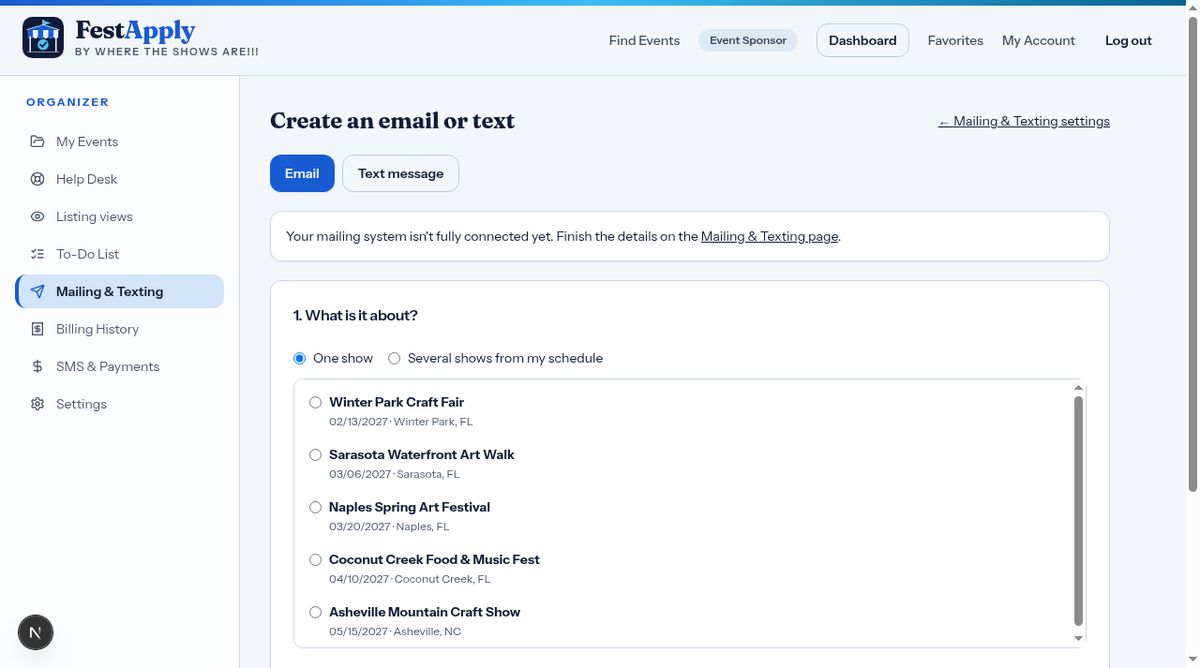Choose the Sarasota Waterfront Art Walk radio

click(315, 455)
